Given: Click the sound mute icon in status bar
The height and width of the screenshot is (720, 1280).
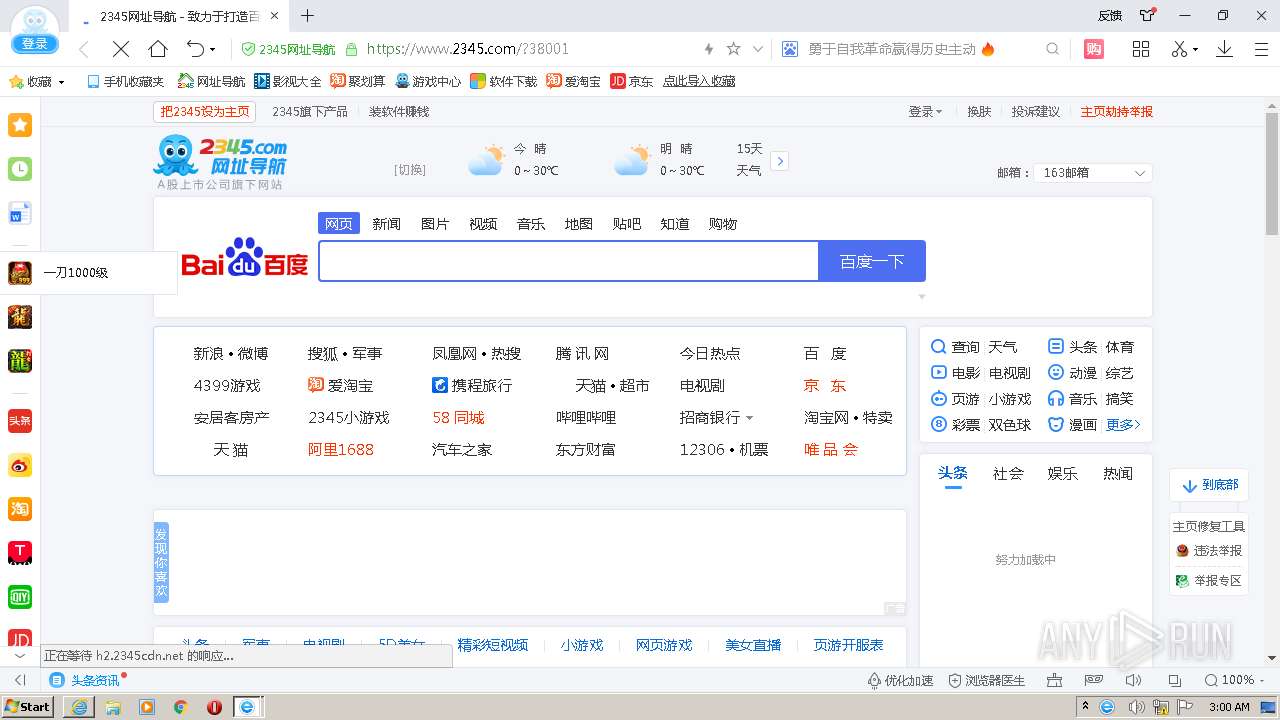Looking at the screenshot, I should point(1134,680).
